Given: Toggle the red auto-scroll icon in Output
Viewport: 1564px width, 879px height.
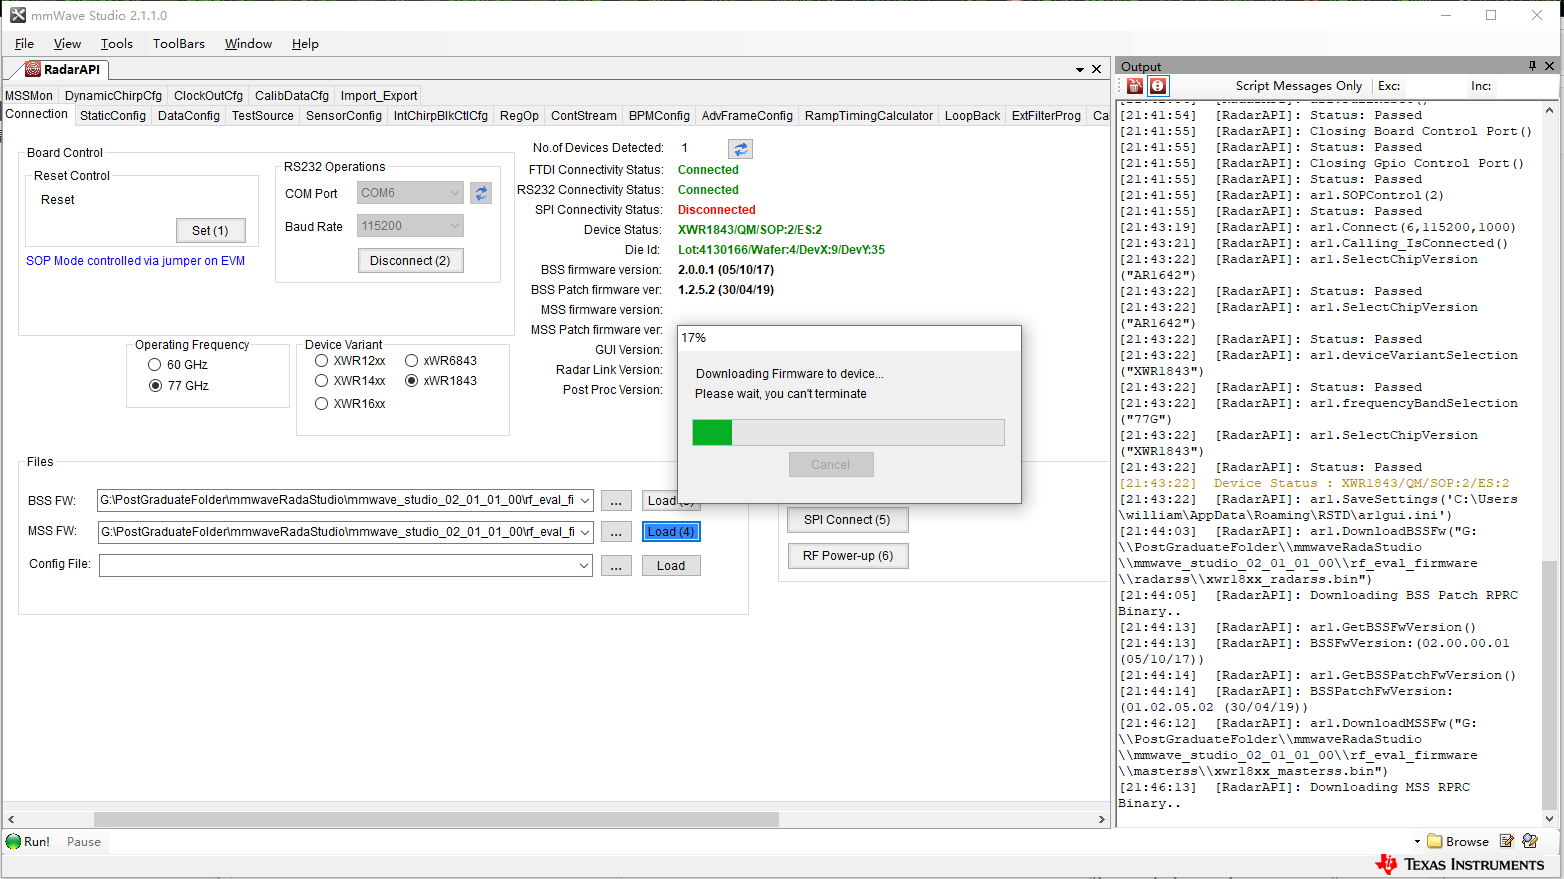Looking at the screenshot, I should [x=1158, y=86].
